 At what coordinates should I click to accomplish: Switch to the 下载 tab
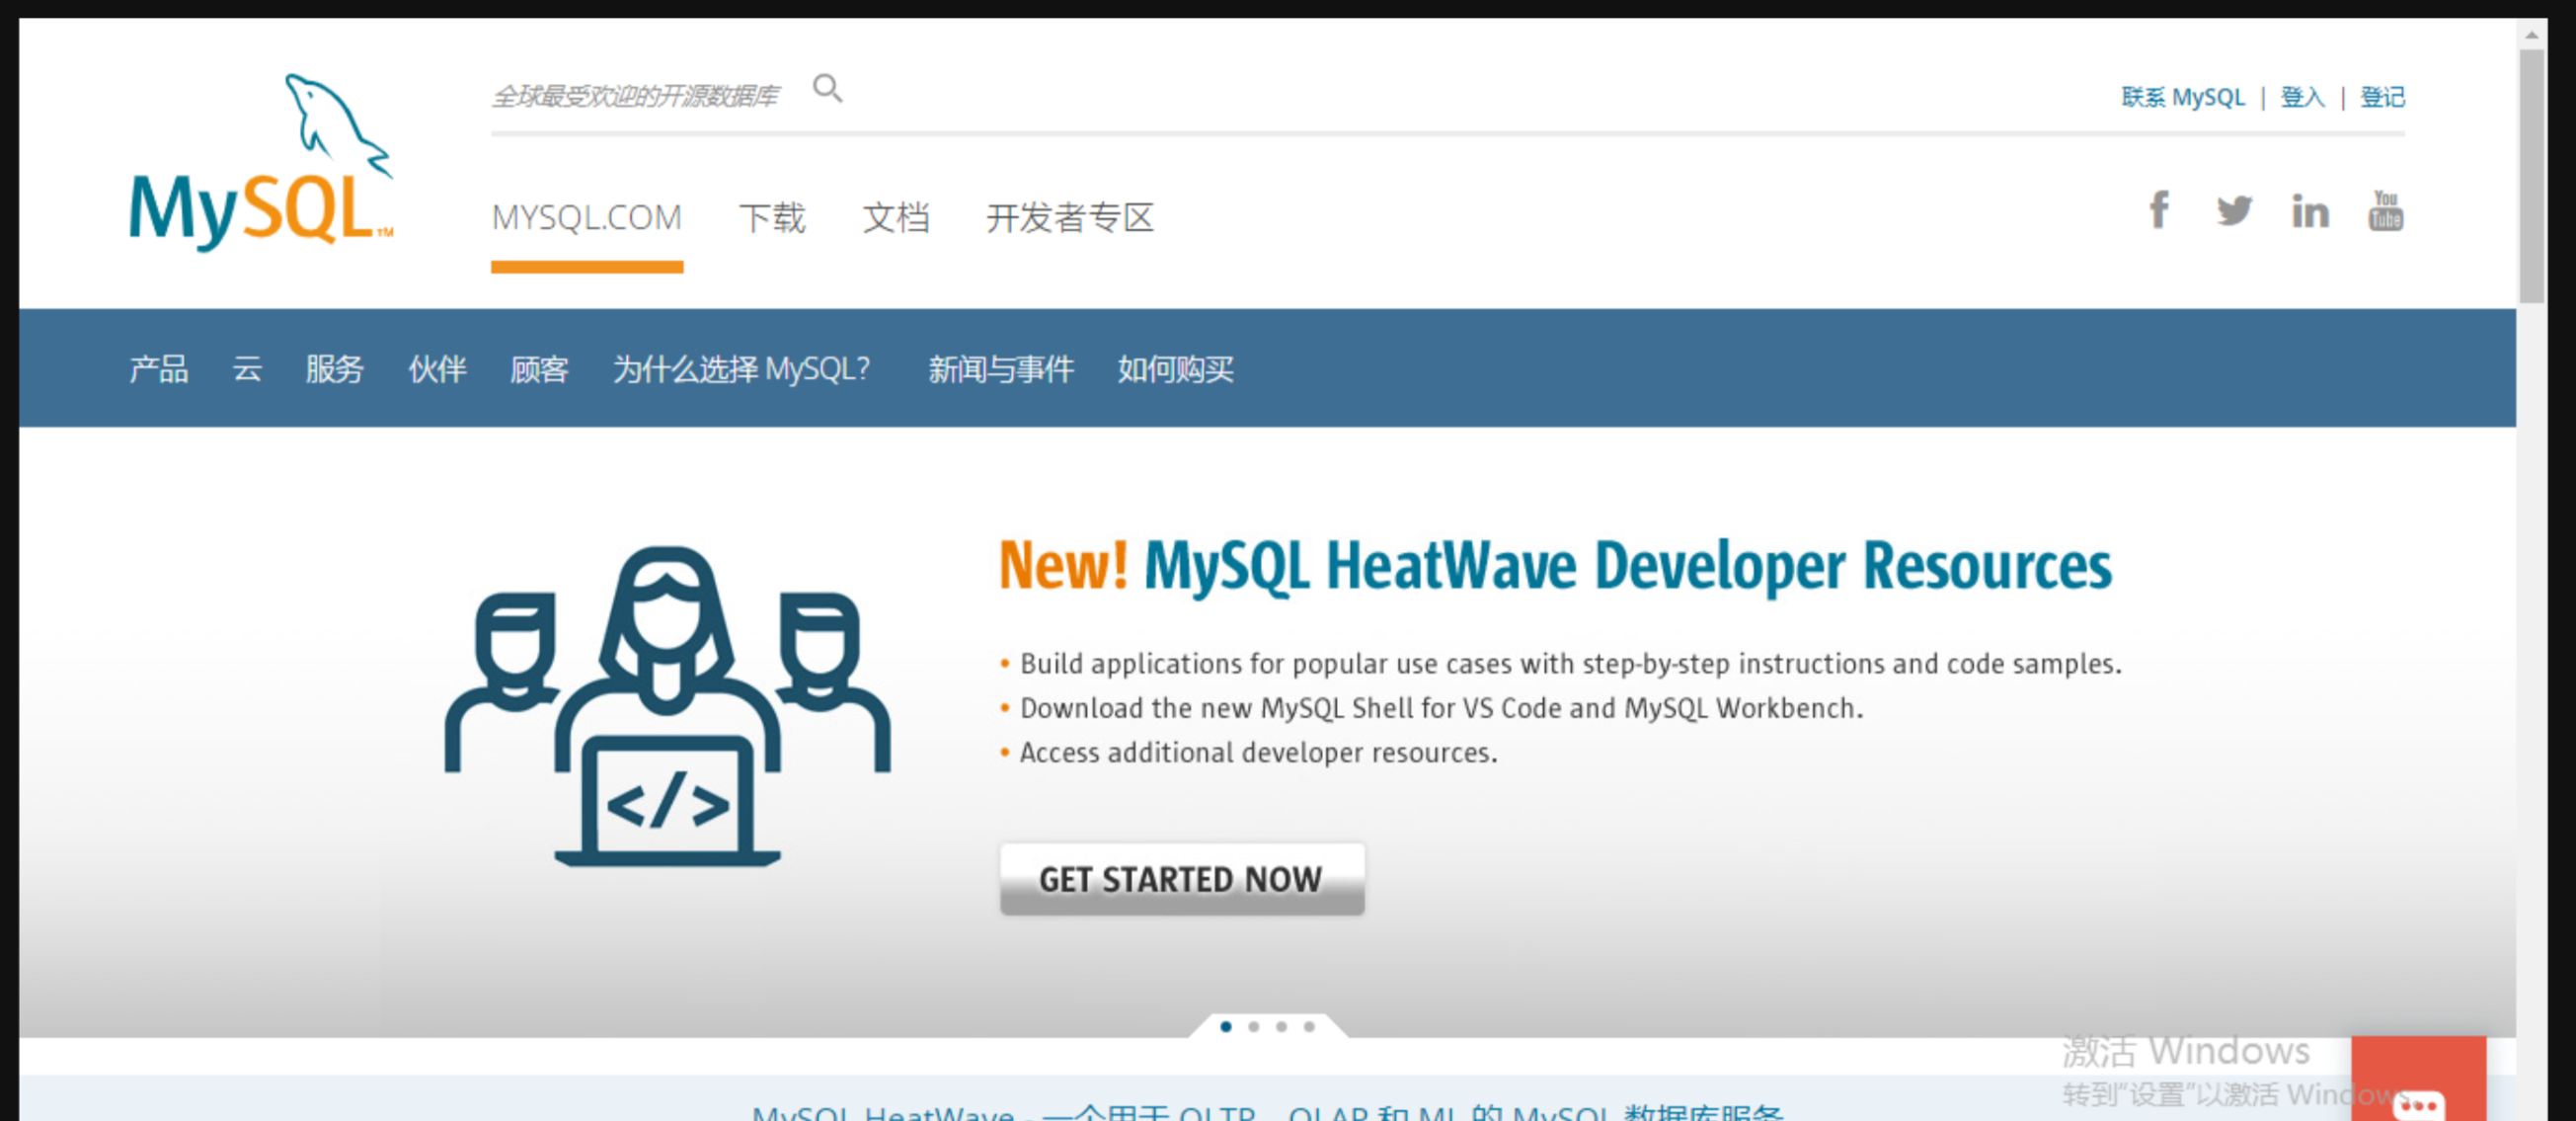(x=772, y=217)
